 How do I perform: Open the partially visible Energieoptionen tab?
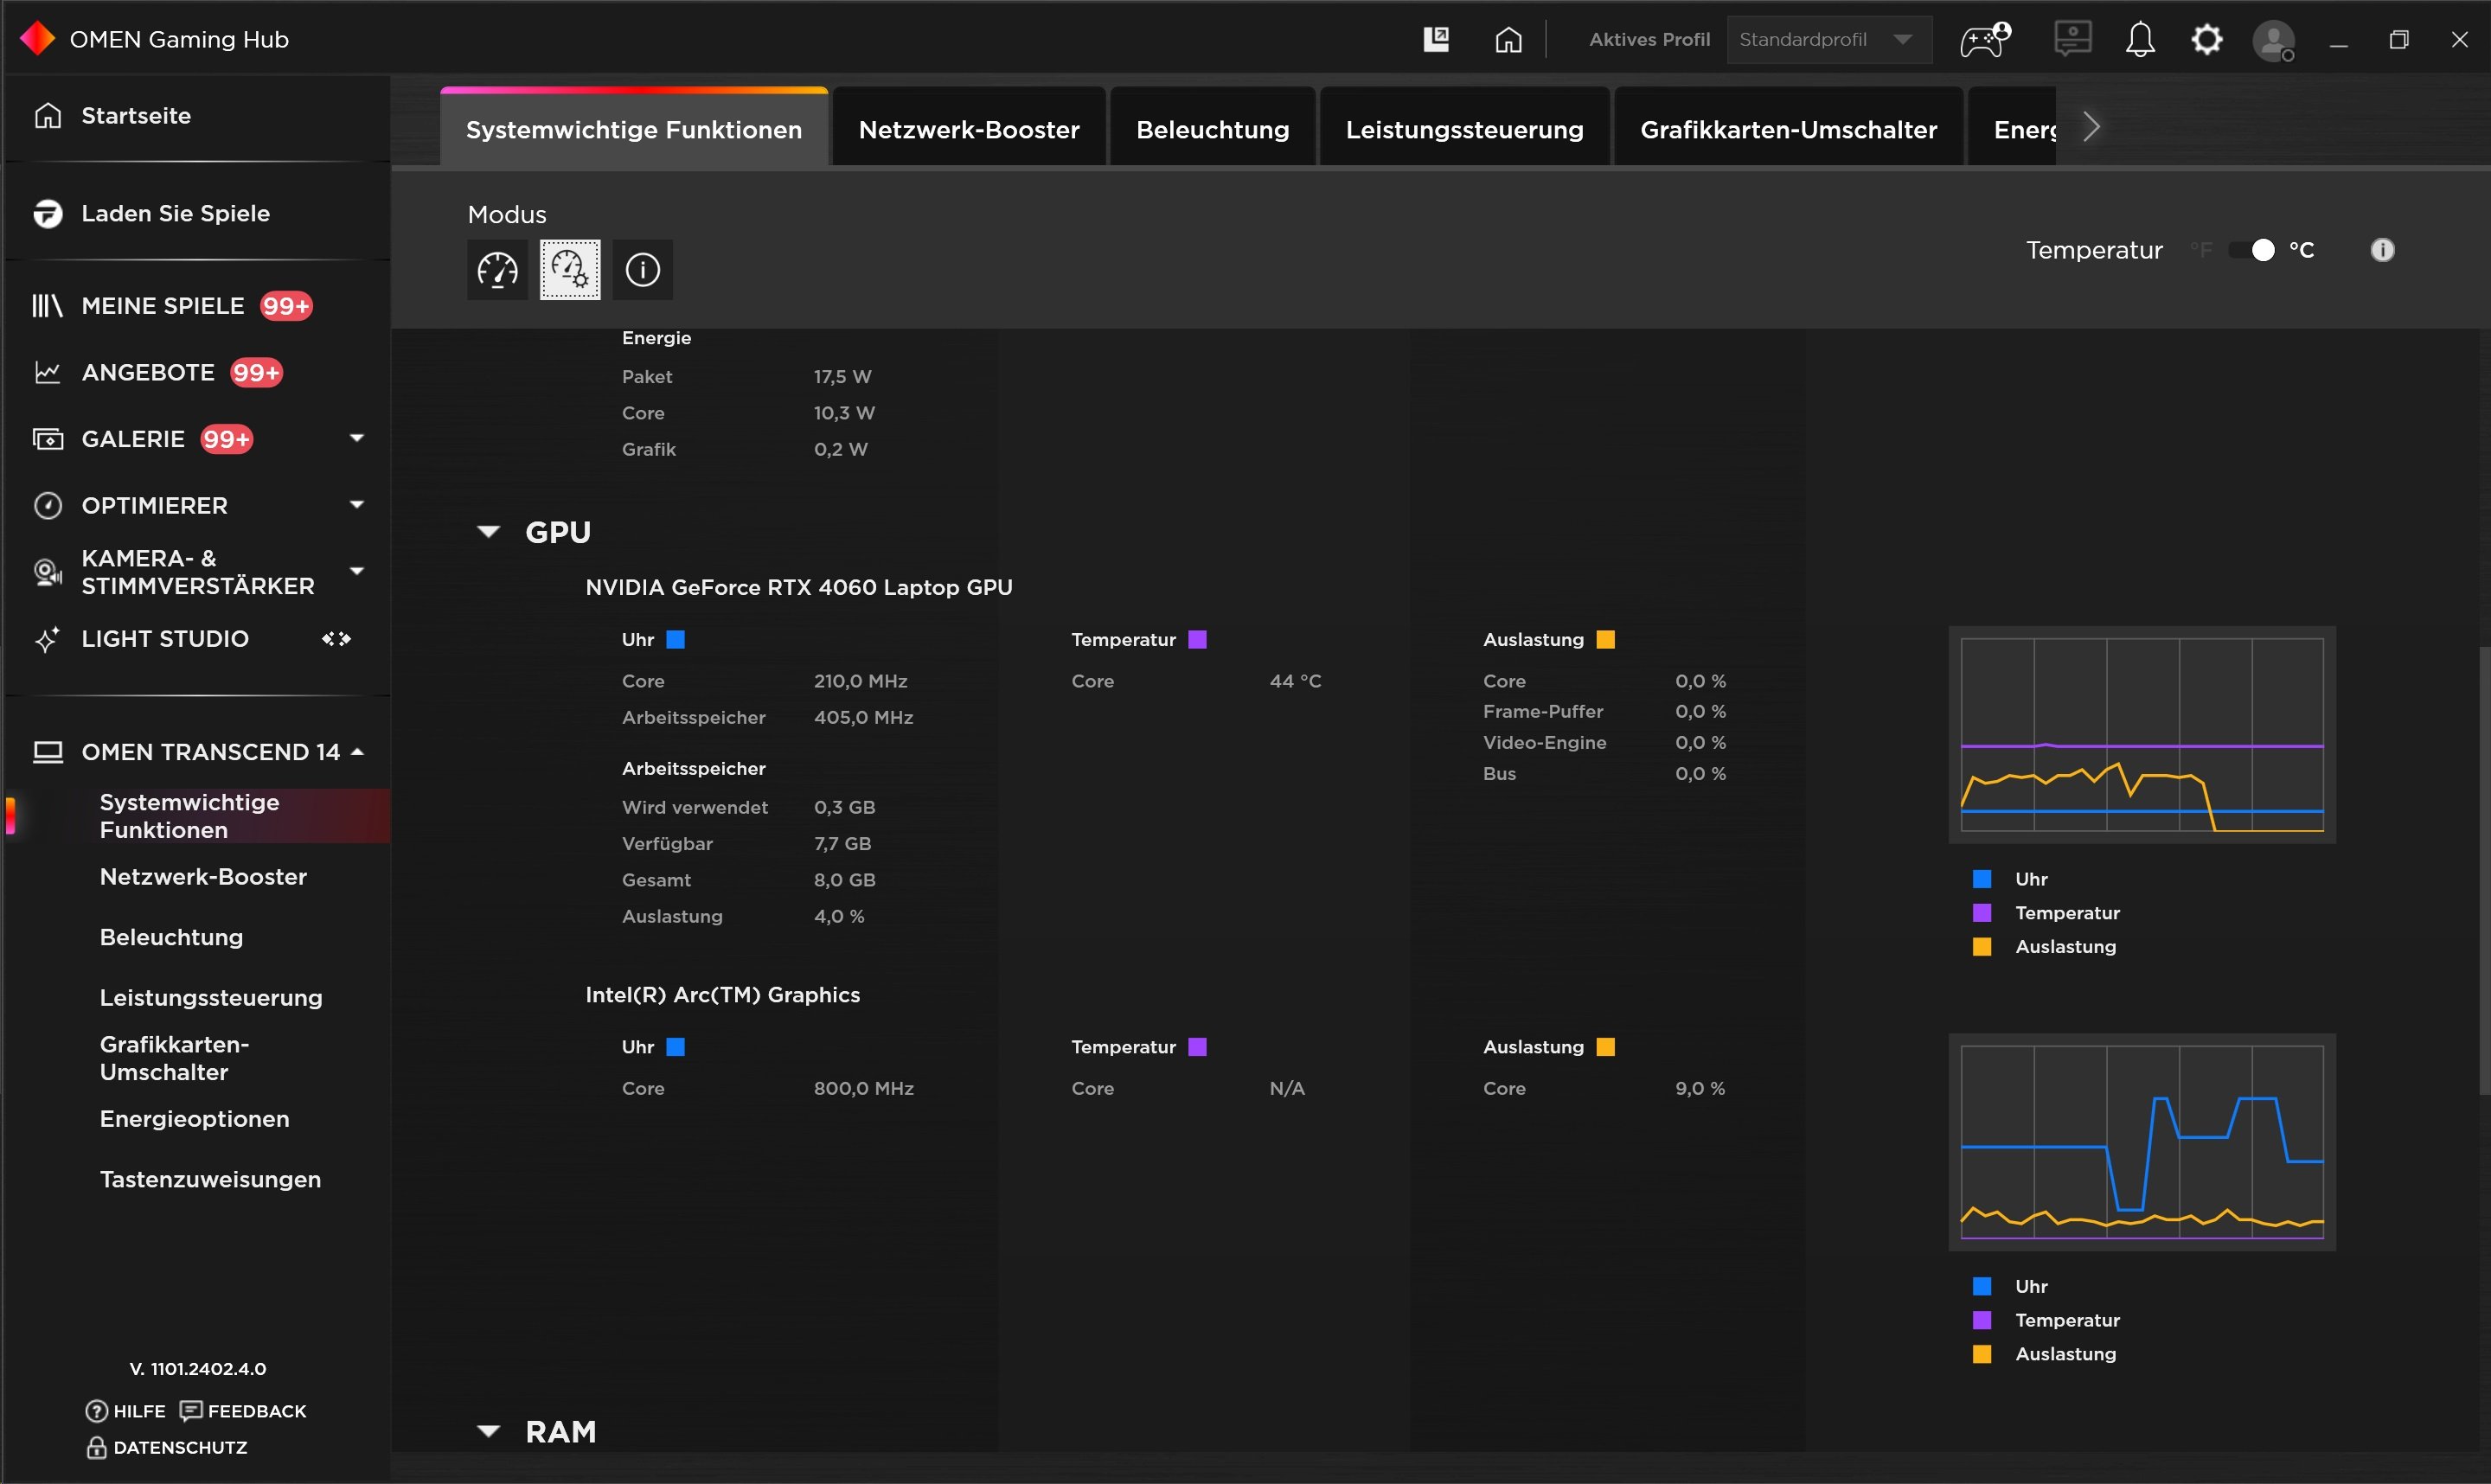coord(2012,128)
